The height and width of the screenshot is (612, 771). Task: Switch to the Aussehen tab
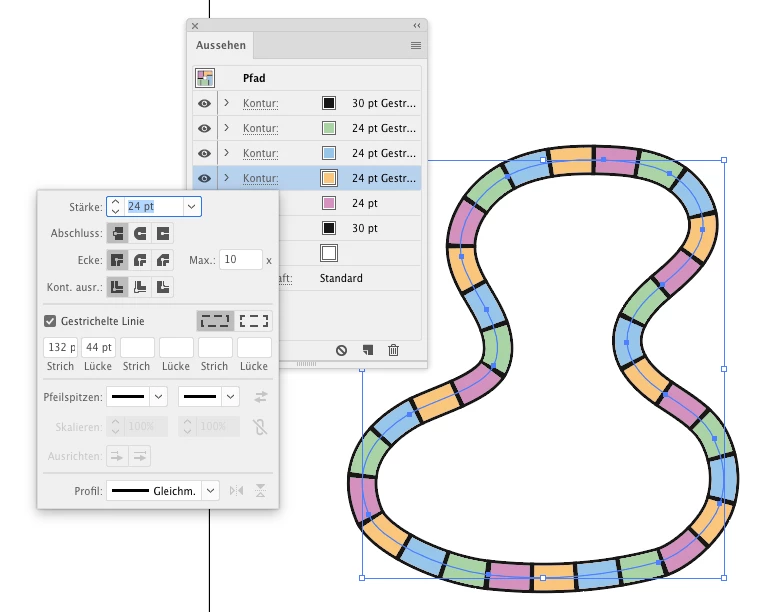(x=221, y=45)
